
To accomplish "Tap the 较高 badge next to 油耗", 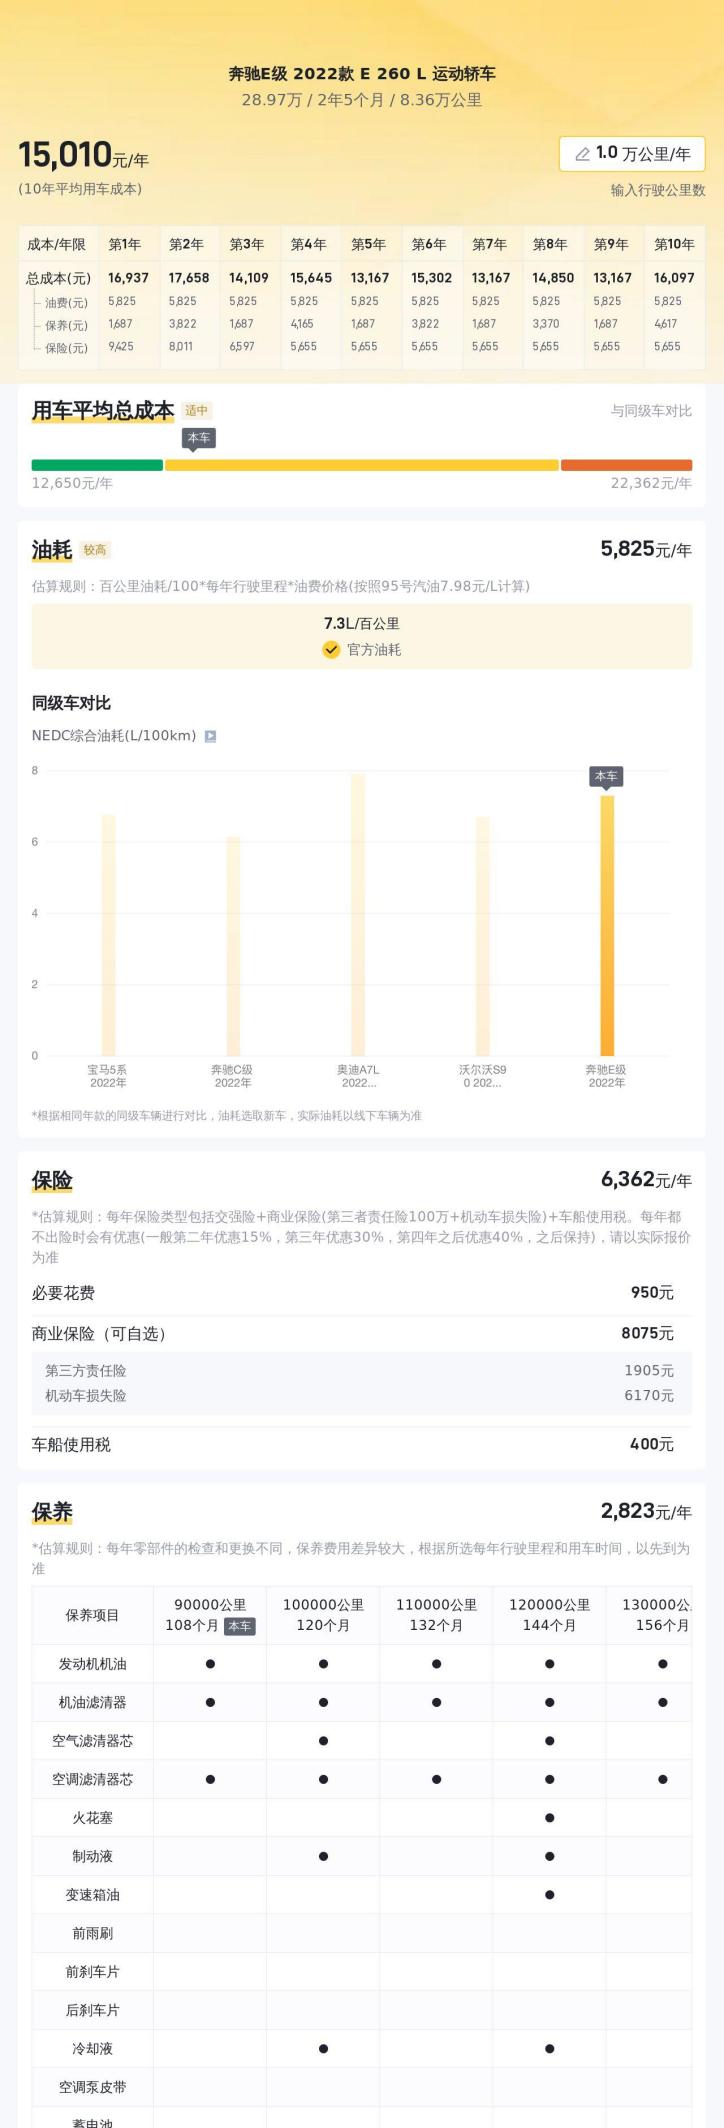I will 95,550.
